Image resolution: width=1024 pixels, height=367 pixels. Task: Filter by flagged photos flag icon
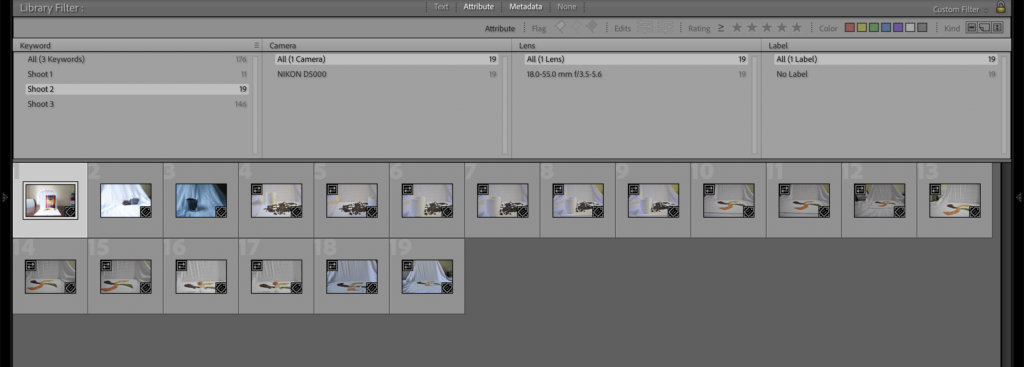click(x=560, y=27)
